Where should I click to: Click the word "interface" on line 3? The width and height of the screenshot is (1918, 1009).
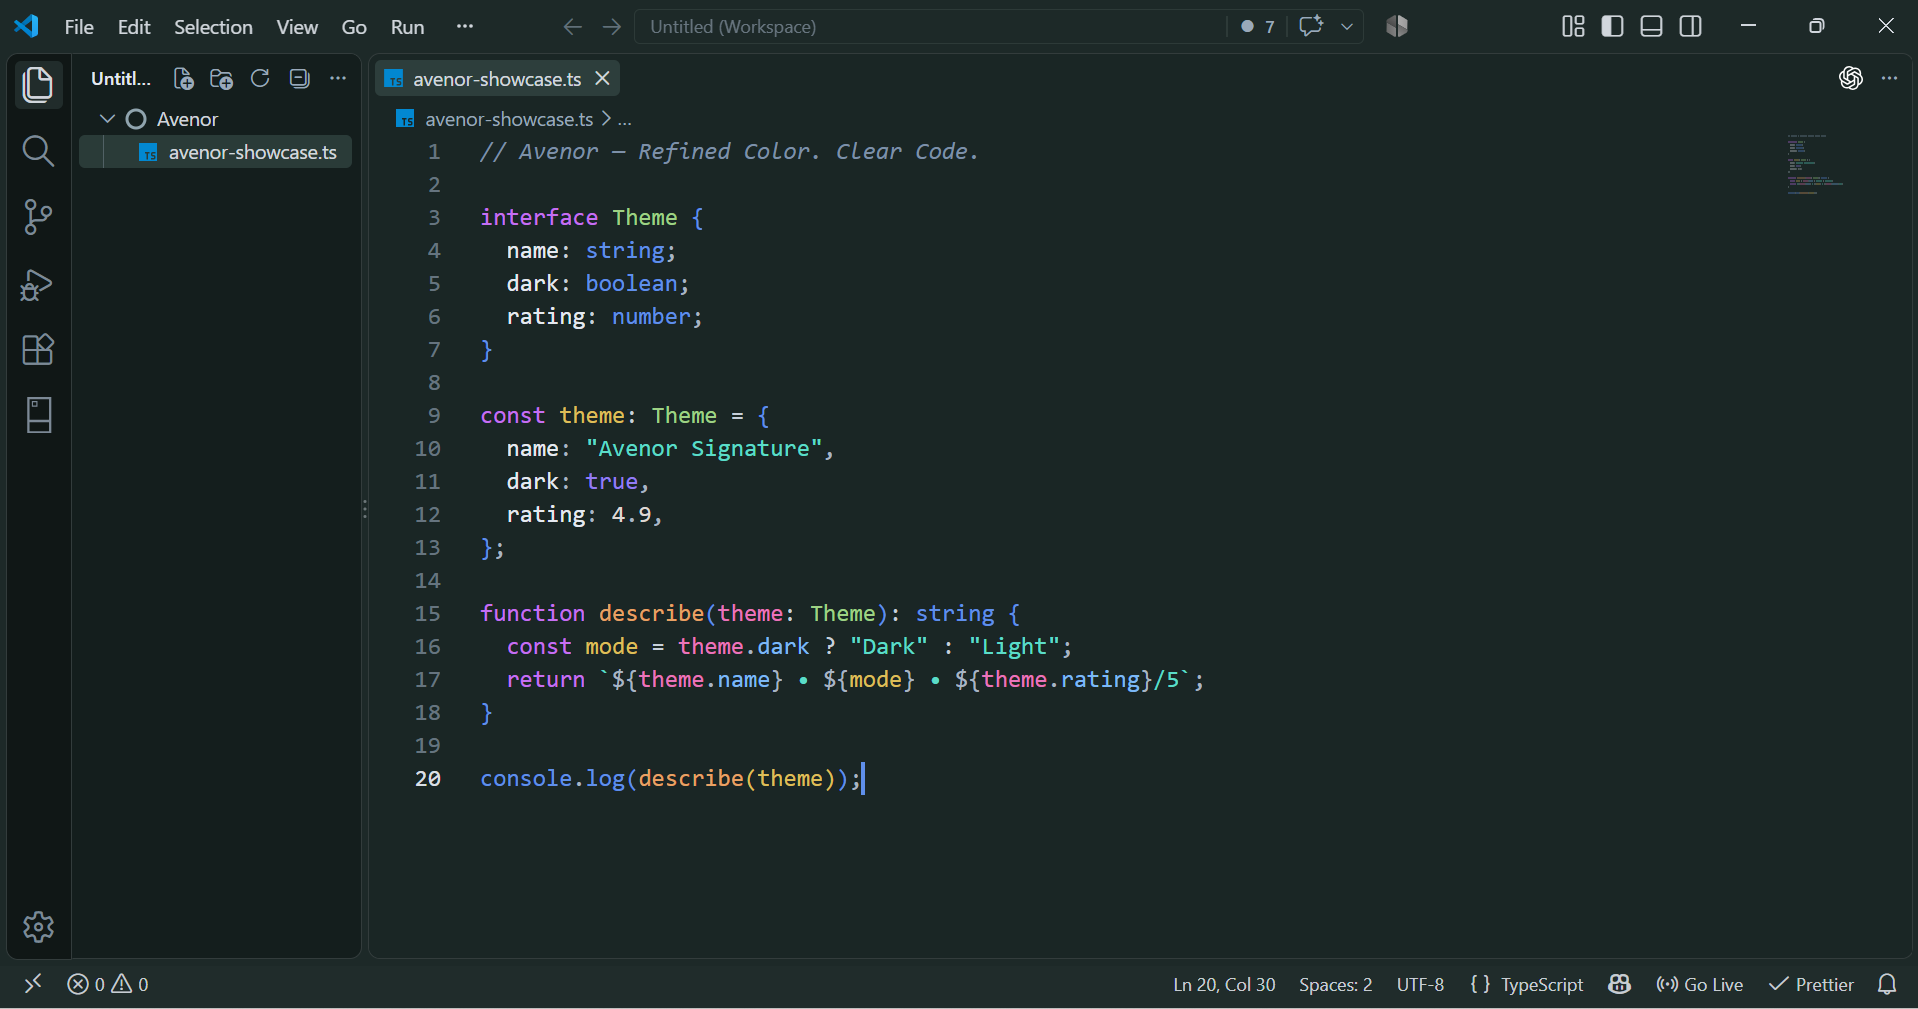coord(539,217)
